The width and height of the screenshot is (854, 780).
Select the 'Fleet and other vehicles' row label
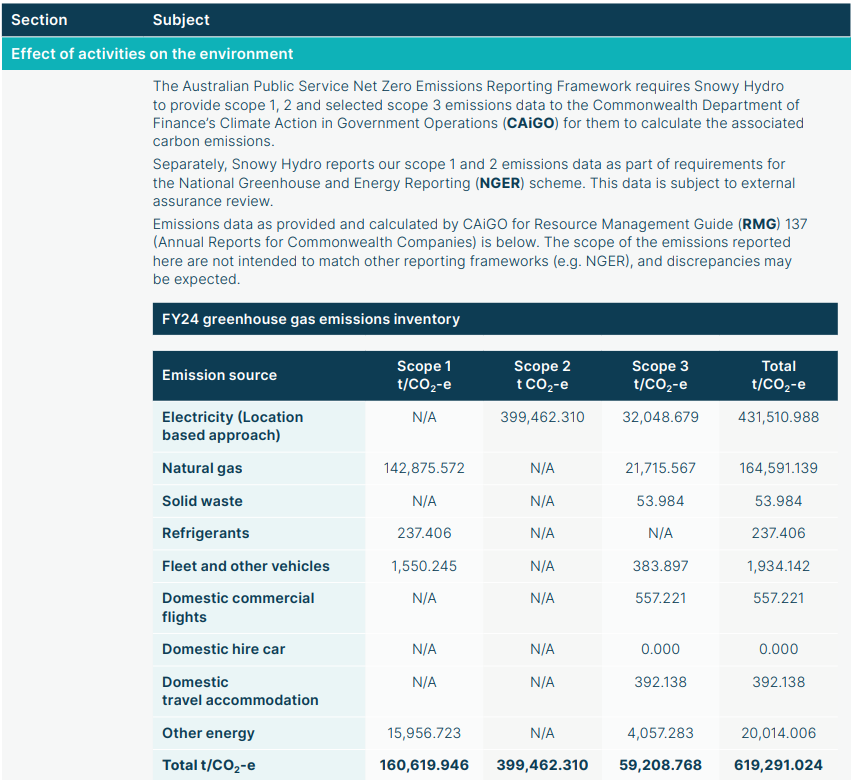pyautogui.click(x=246, y=566)
